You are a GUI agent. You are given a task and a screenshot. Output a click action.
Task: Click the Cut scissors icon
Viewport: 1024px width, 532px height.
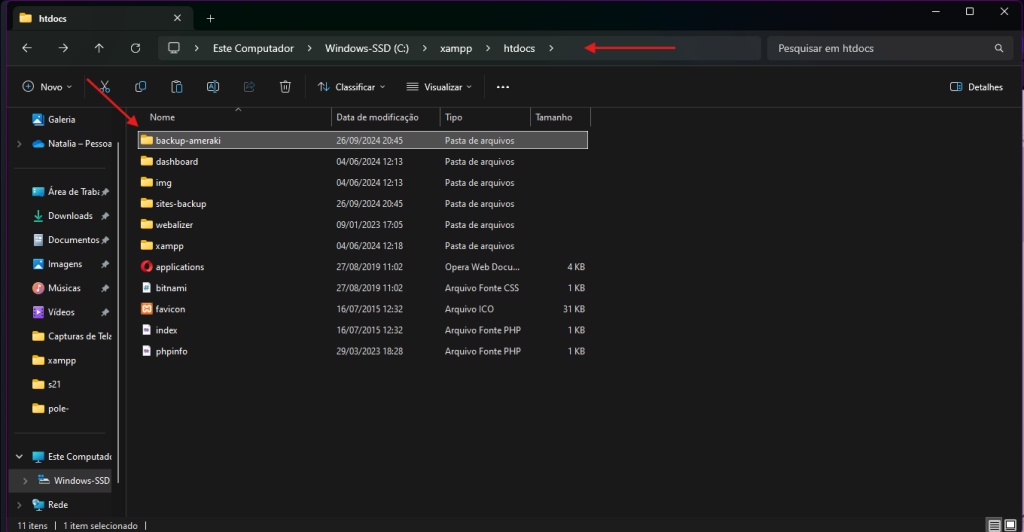click(104, 87)
